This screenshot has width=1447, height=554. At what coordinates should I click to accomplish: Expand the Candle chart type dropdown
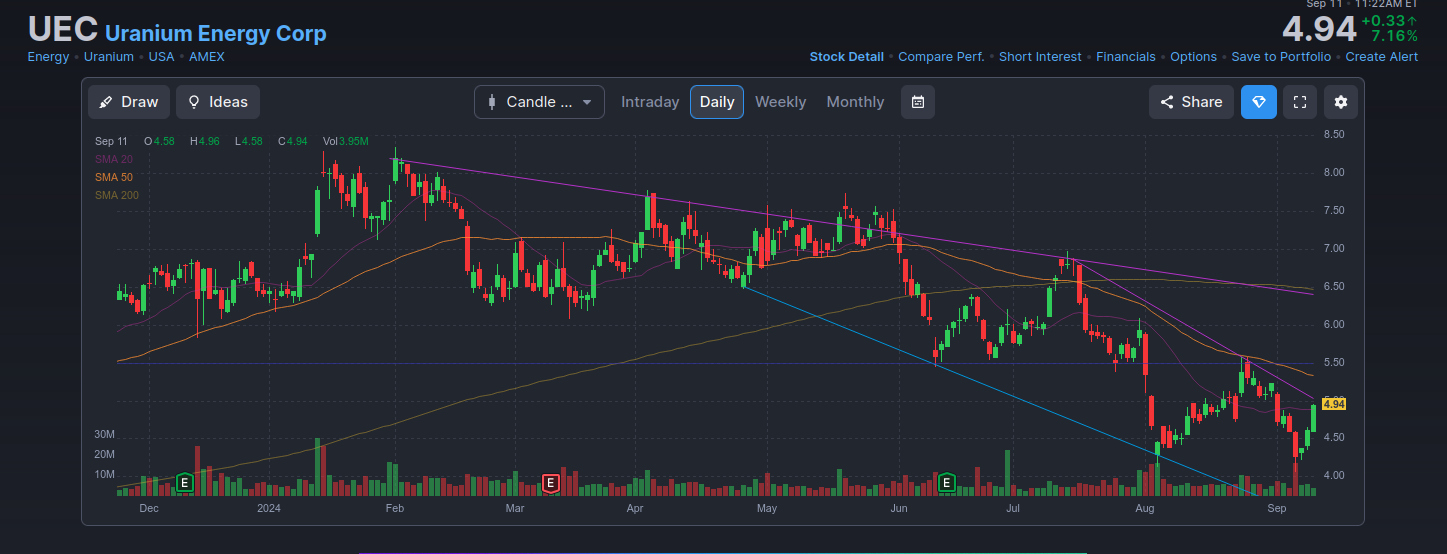point(539,102)
